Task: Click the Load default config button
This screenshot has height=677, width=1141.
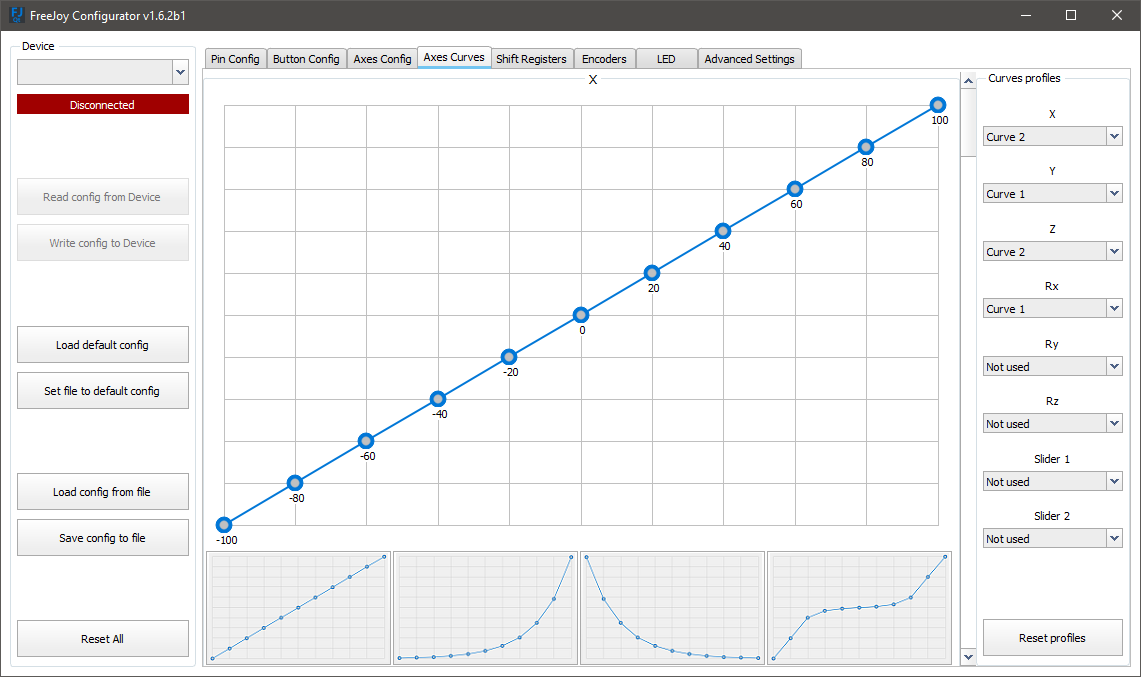Action: pos(103,344)
